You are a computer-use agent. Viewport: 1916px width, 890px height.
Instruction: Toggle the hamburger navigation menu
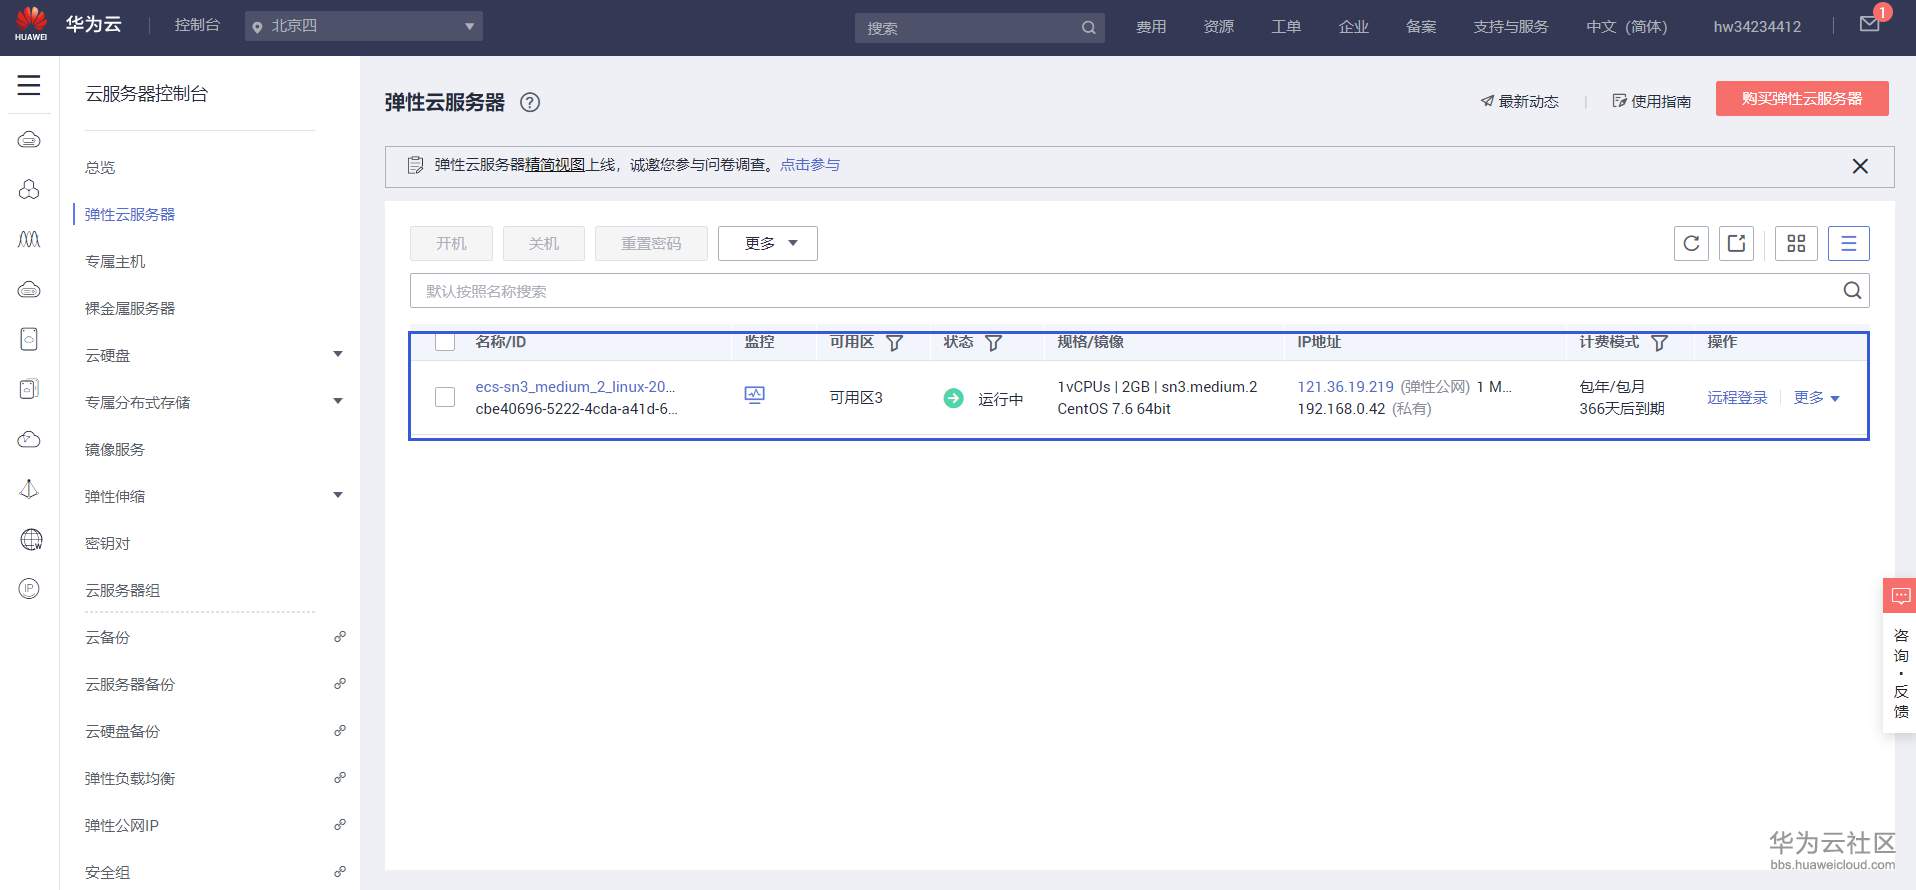click(29, 86)
